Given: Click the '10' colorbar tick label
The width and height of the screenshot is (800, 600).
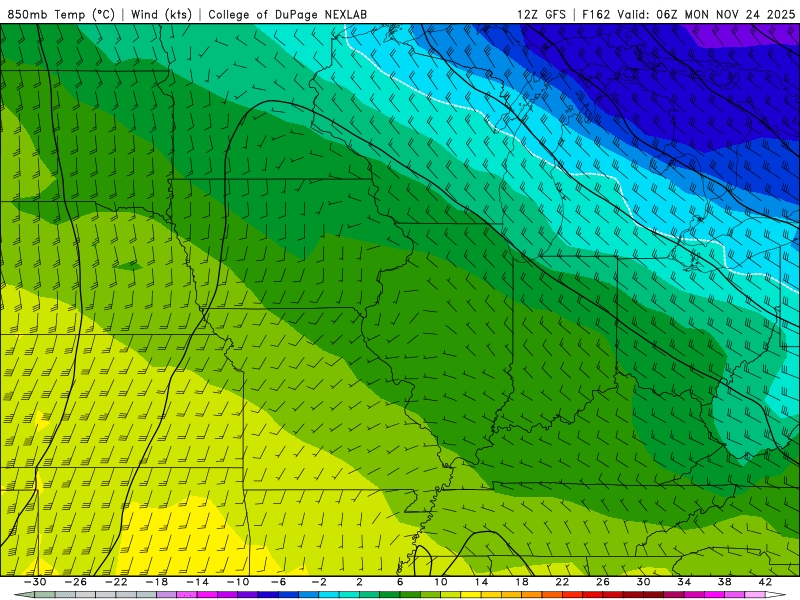Looking at the screenshot, I should [441, 582].
